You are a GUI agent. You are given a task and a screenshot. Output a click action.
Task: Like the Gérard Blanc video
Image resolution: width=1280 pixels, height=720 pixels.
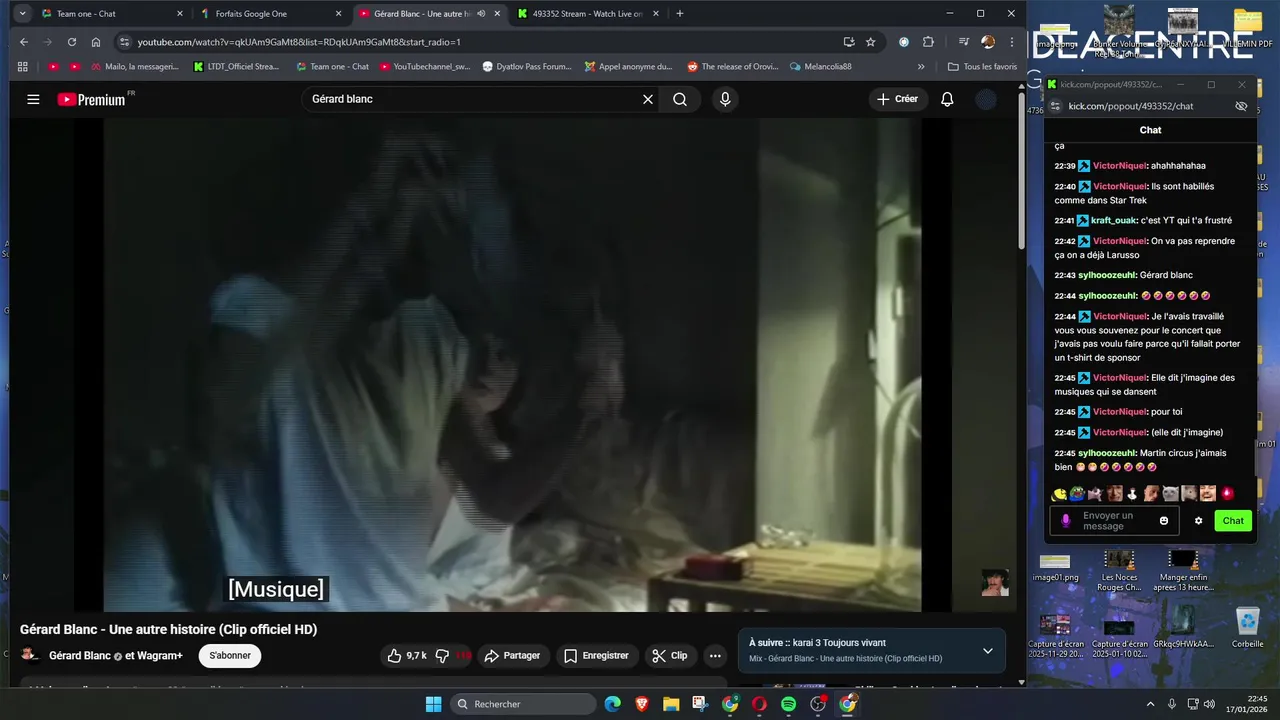[x=407, y=656]
